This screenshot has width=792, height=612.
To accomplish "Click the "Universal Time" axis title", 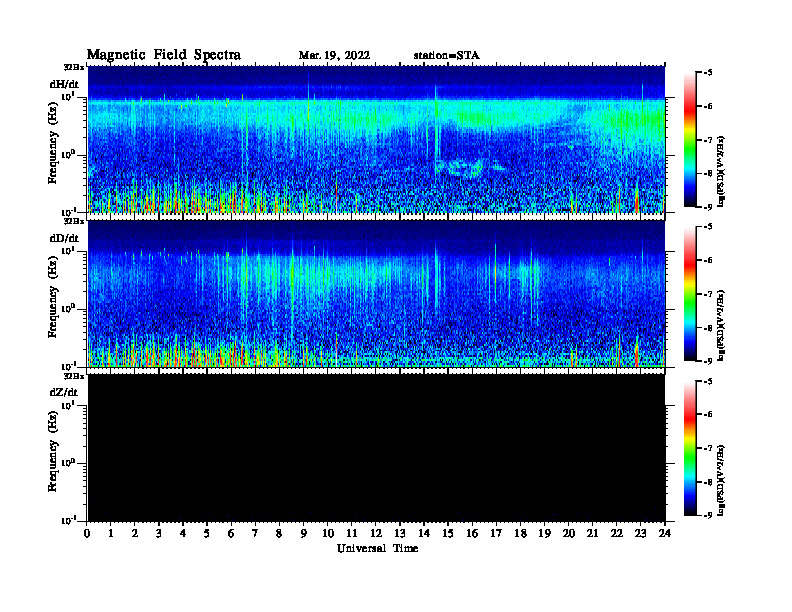I will tap(377, 548).
